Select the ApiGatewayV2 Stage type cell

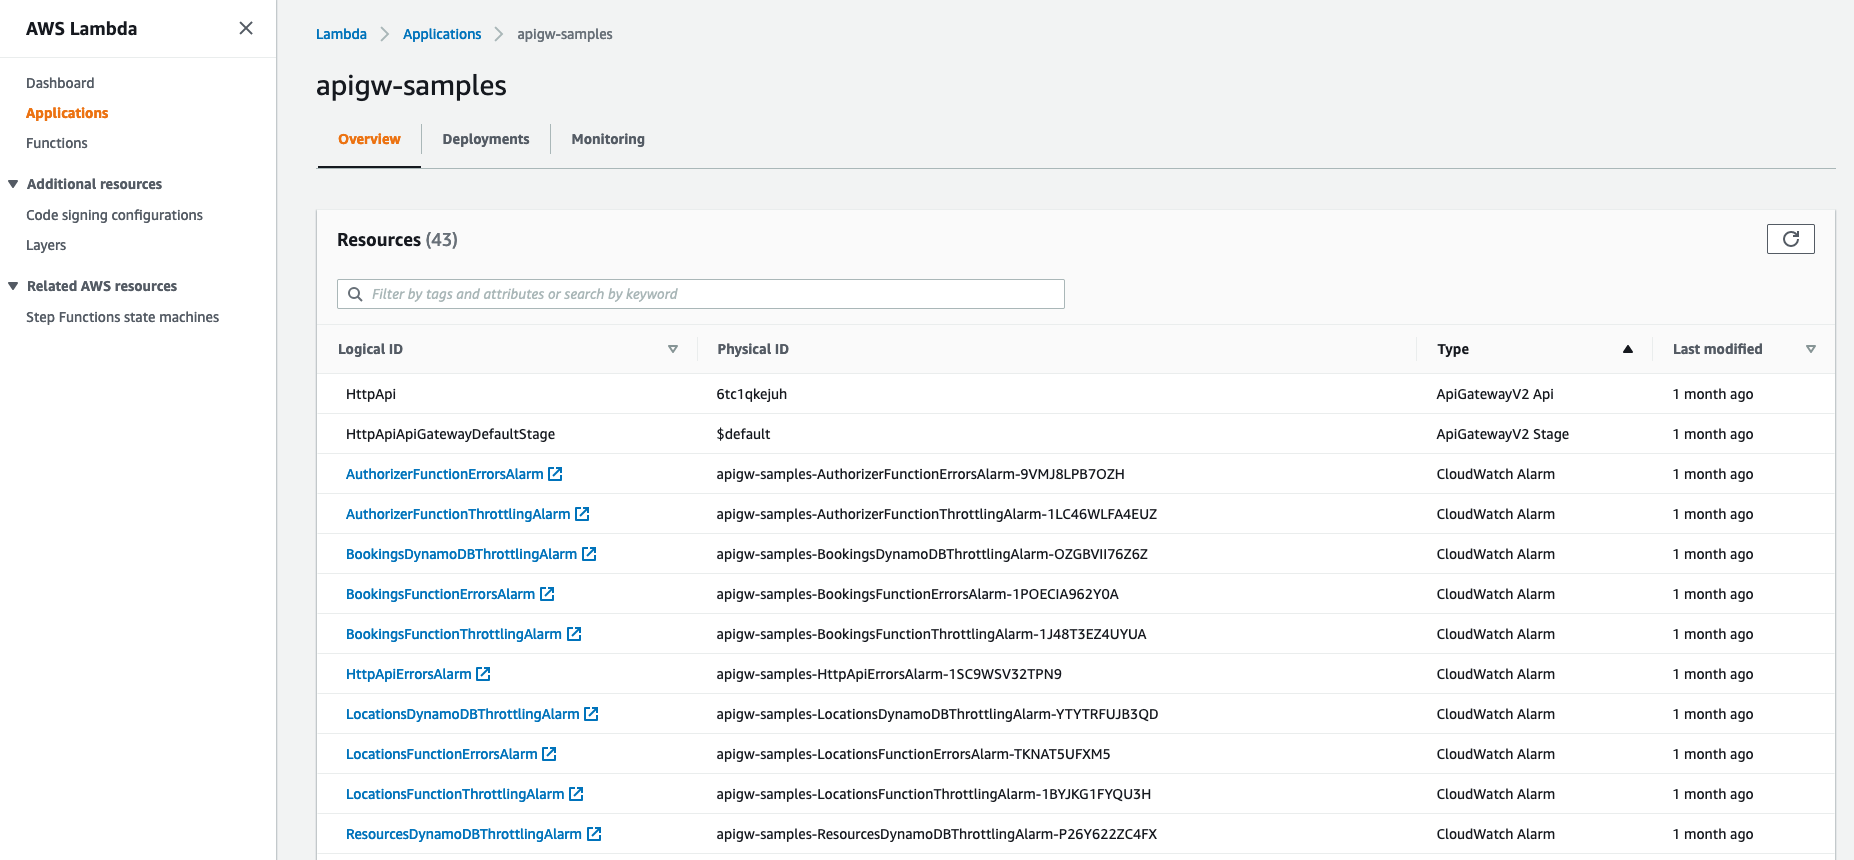[x=1502, y=434]
